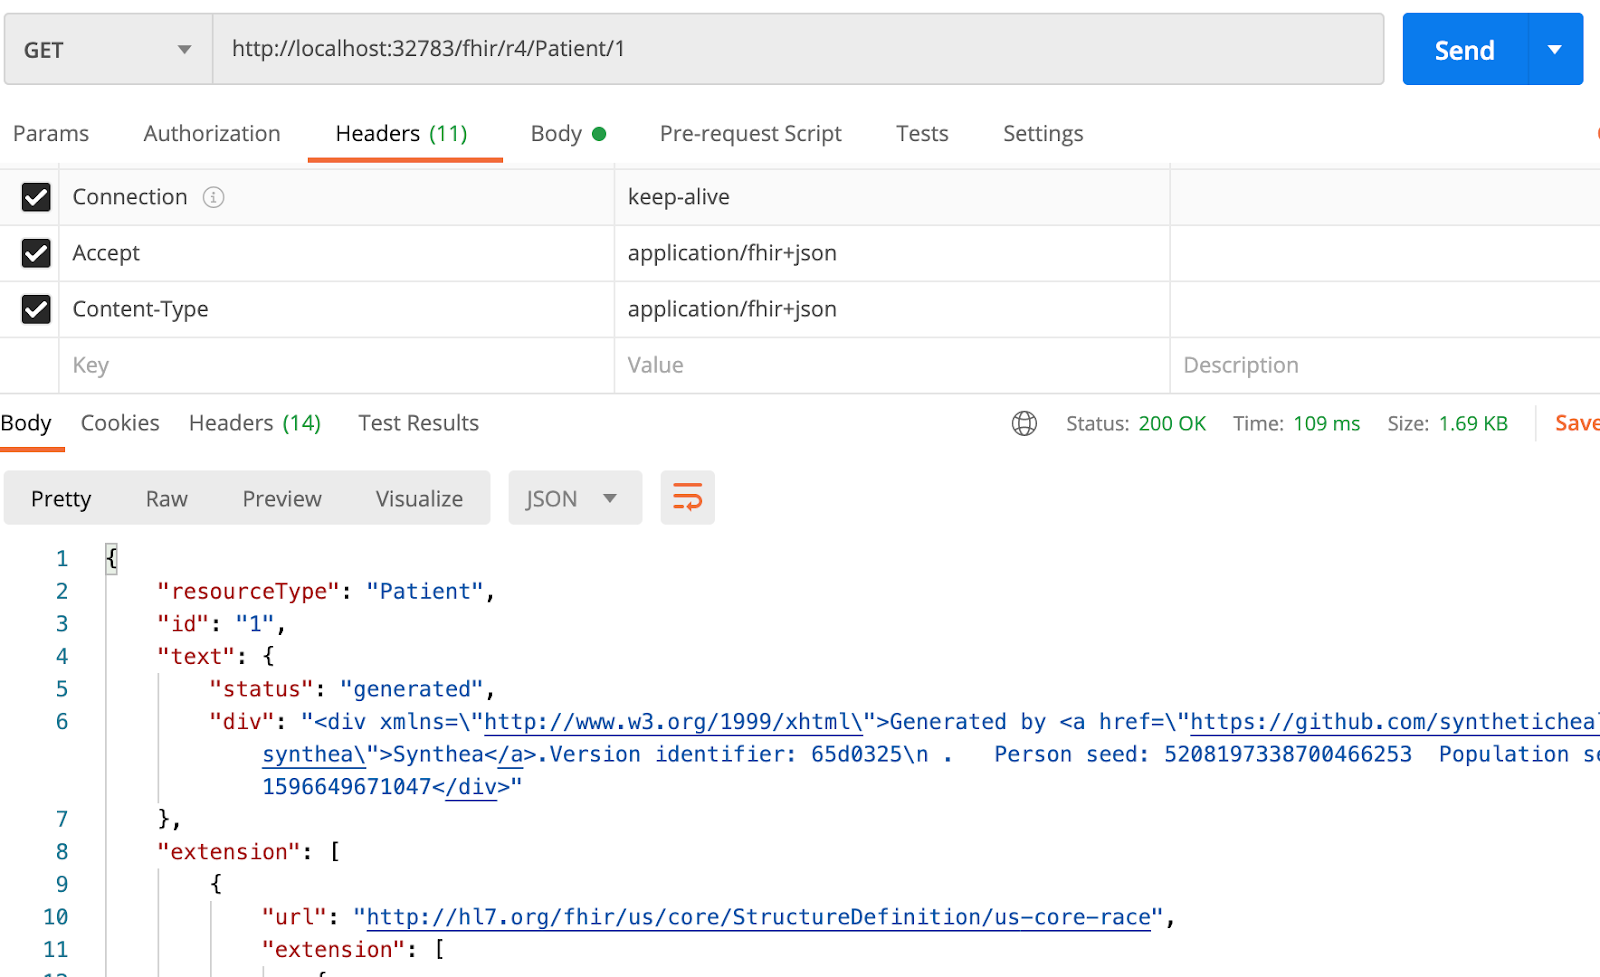Image resolution: width=1600 pixels, height=977 pixels.
Task: Click the w3.org xhtml link
Action: coord(672,722)
